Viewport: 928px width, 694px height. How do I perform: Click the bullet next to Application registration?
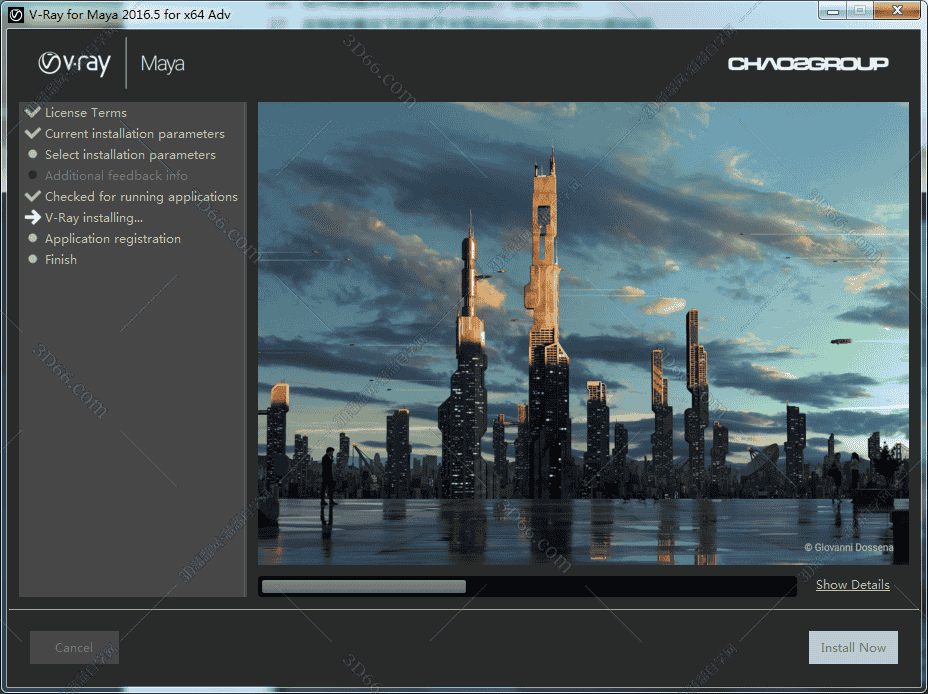tap(33, 238)
